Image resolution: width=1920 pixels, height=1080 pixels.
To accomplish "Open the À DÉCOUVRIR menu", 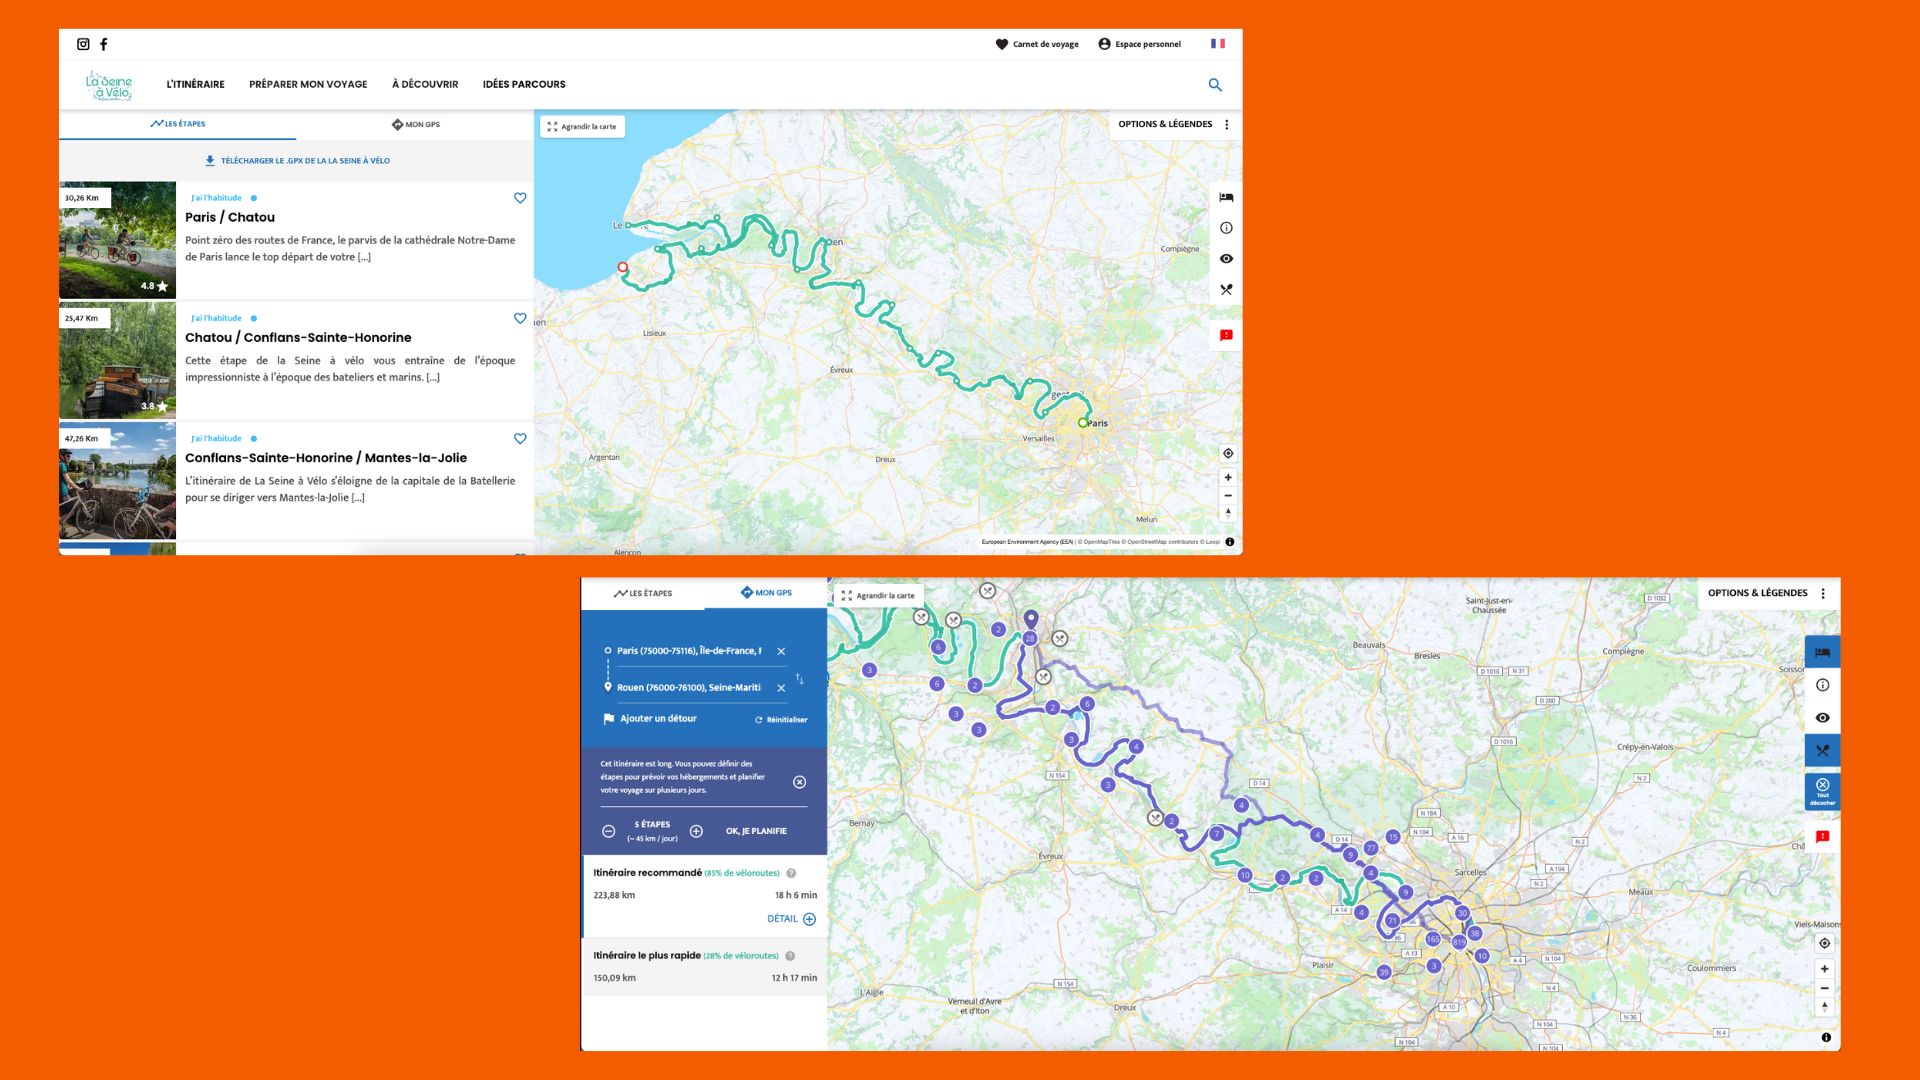I will 425,85.
